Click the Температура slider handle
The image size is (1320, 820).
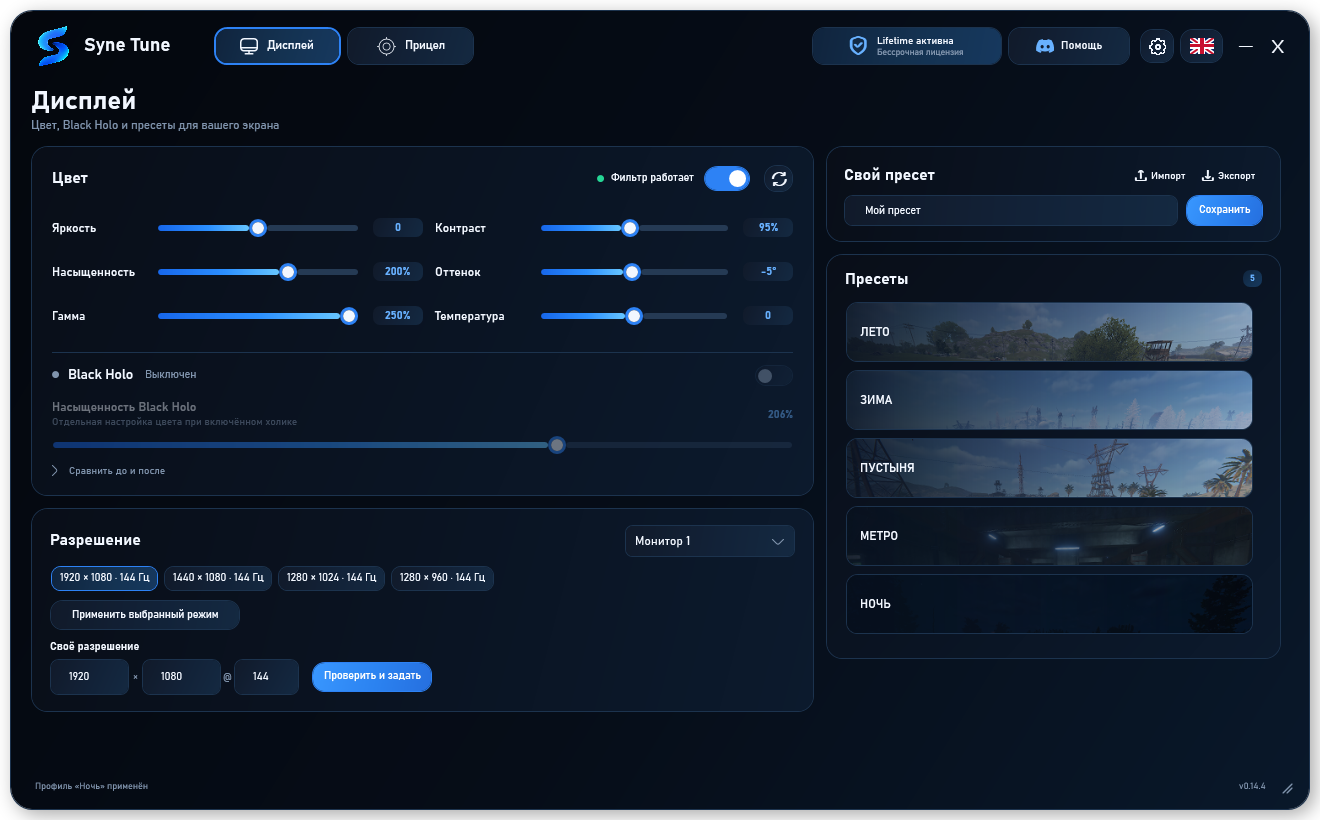(x=634, y=316)
